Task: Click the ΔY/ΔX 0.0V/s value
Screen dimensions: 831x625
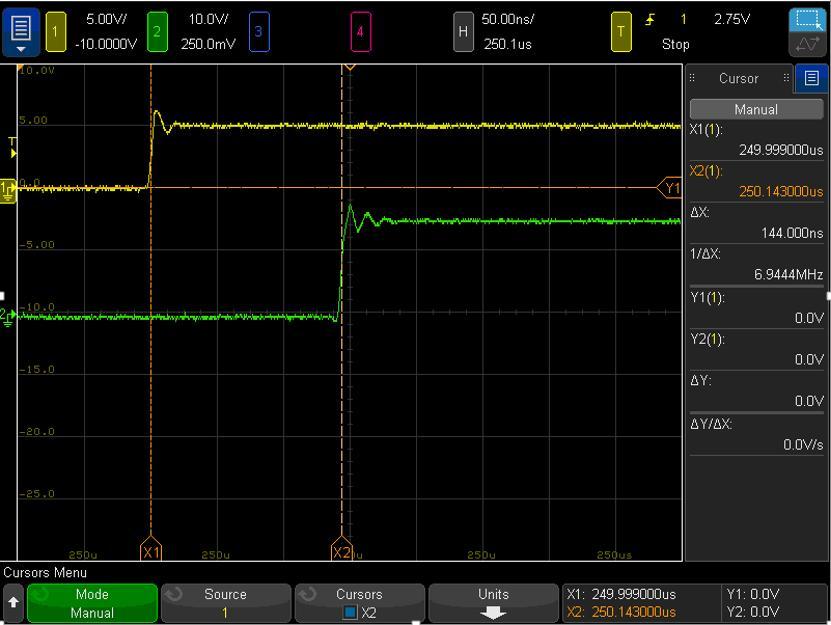Action: tap(803, 444)
